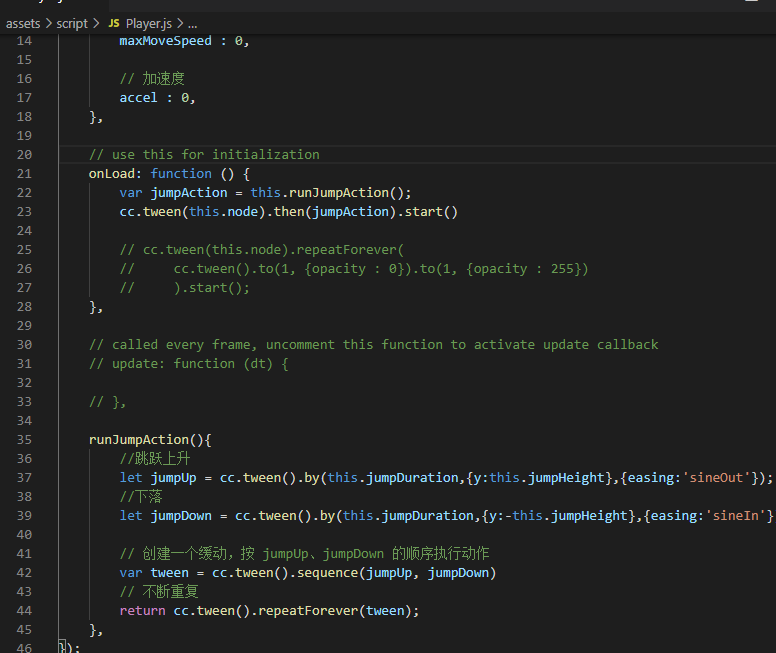
Task: Place cursor on maxMoveSpeed property
Action: pos(165,41)
